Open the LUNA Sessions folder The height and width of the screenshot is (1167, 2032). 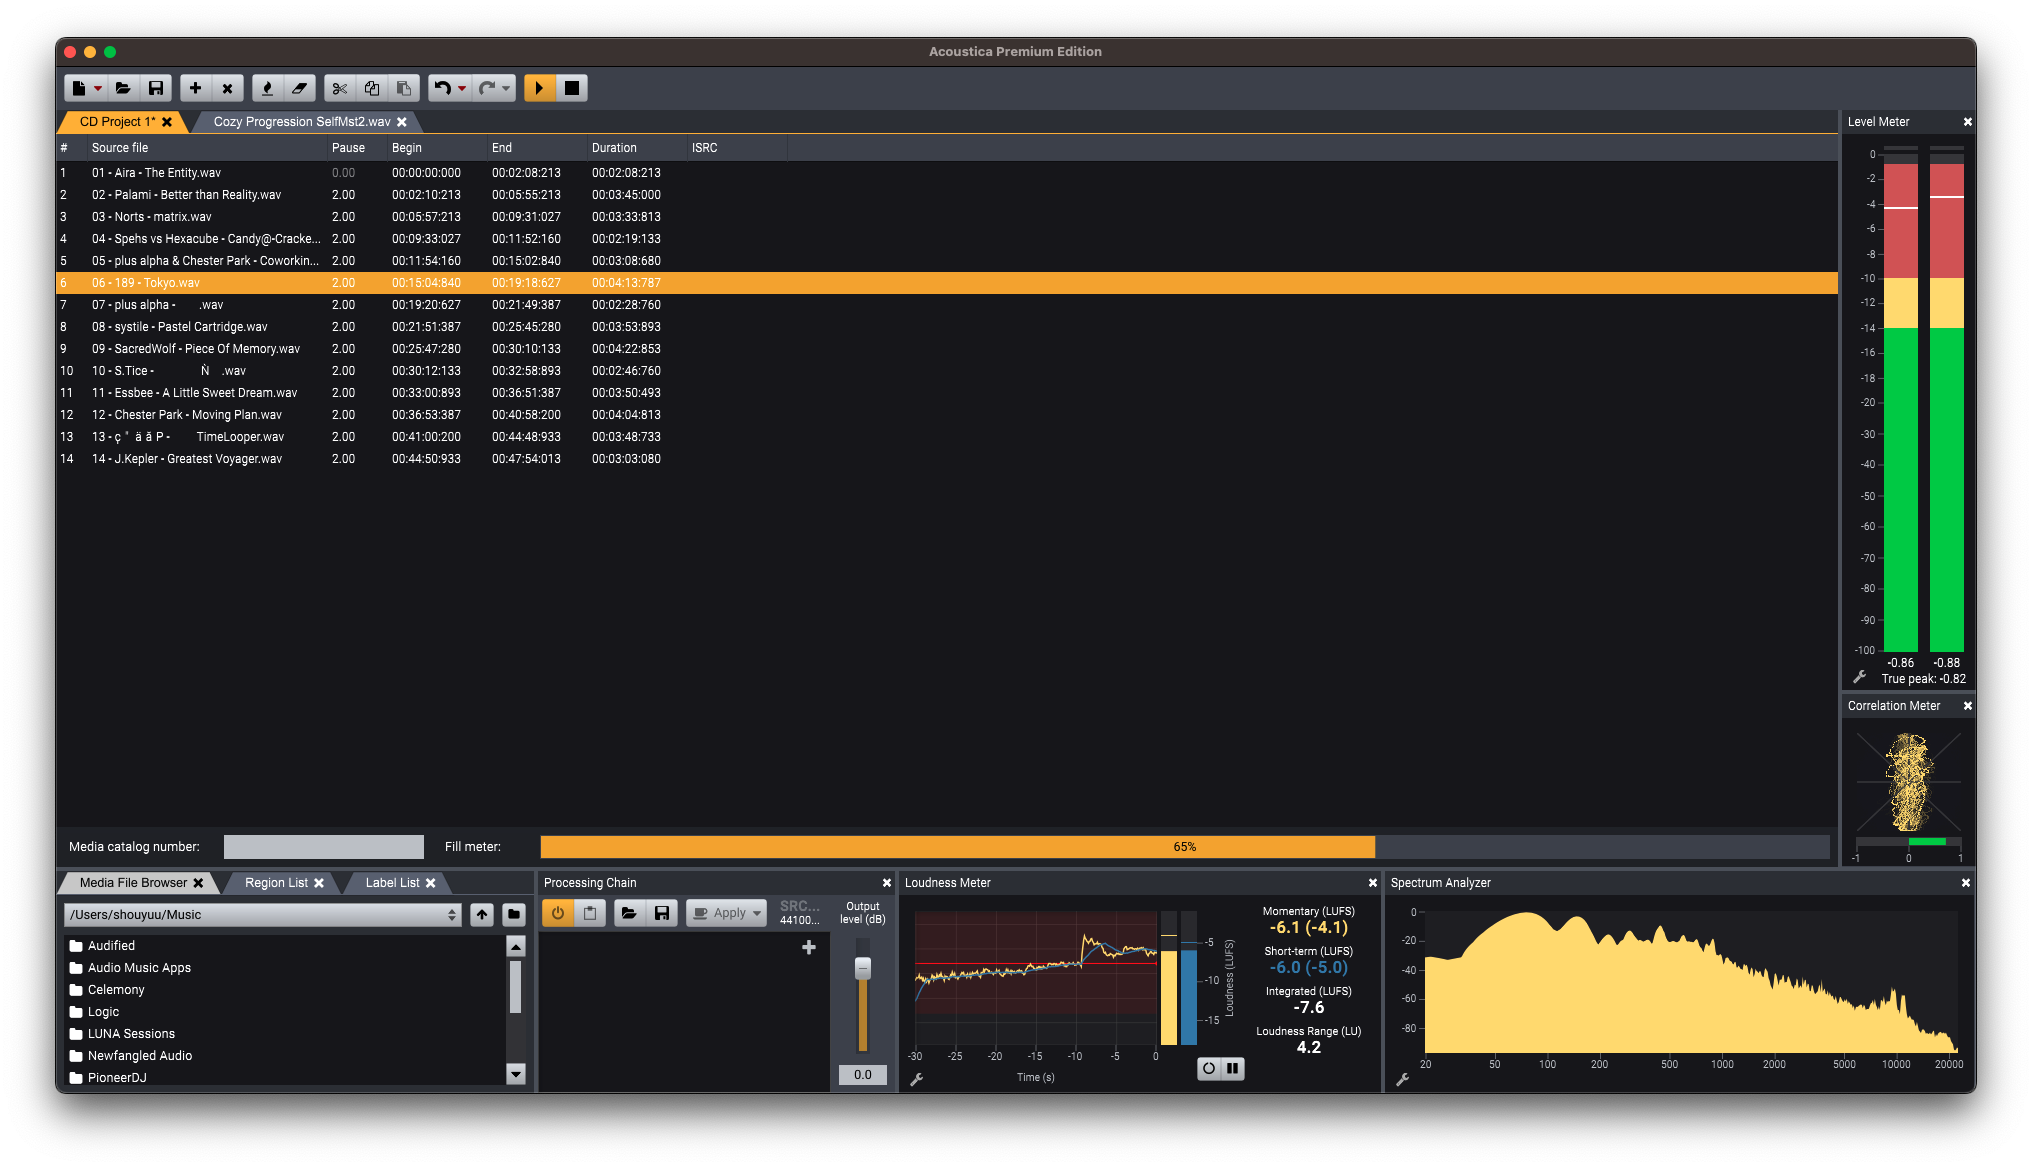(131, 1034)
